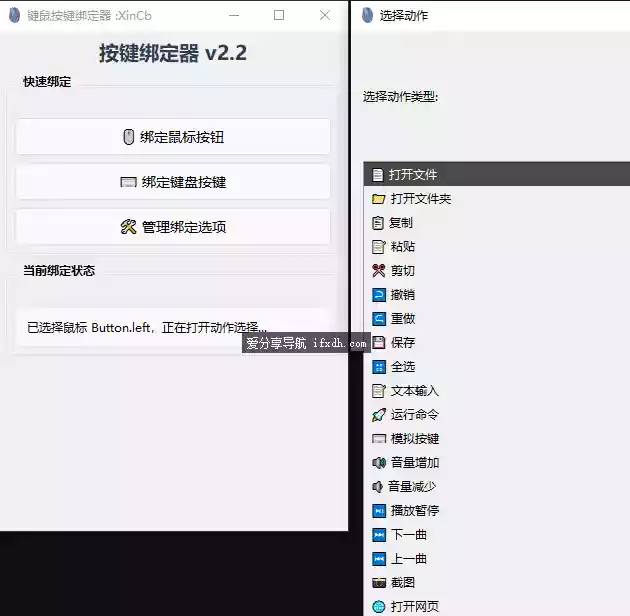Select the 音量减少 label in list

(x=412, y=487)
